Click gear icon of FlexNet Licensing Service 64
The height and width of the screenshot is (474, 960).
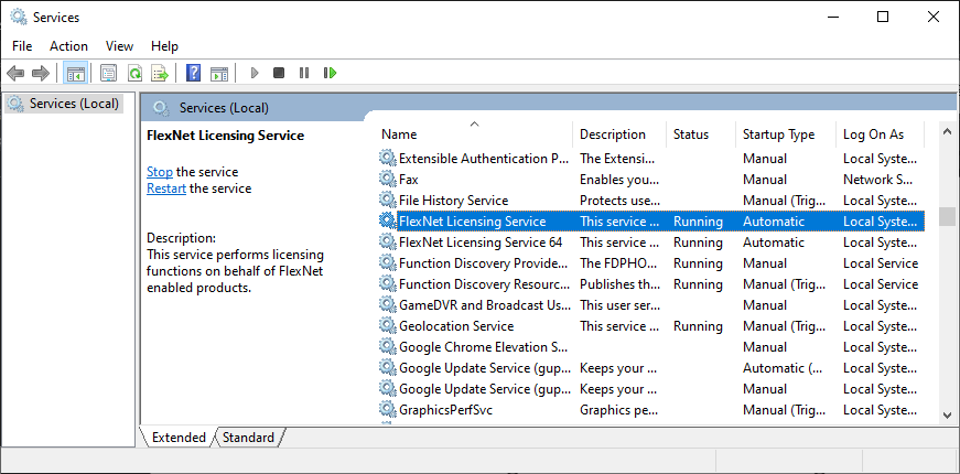387,242
